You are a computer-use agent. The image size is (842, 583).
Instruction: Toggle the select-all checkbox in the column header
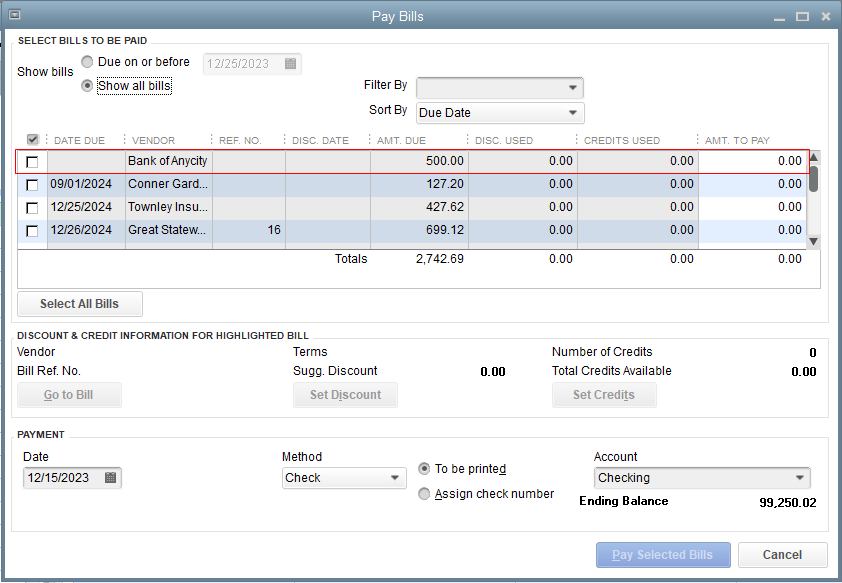33,139
